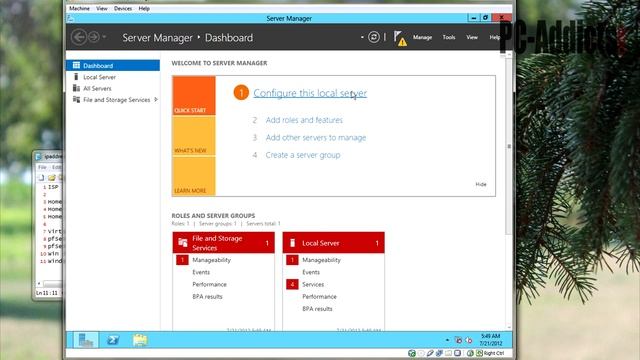Click Manageability under Local Server tile
This screenshot has height=360, width=640.
point(321,260)
